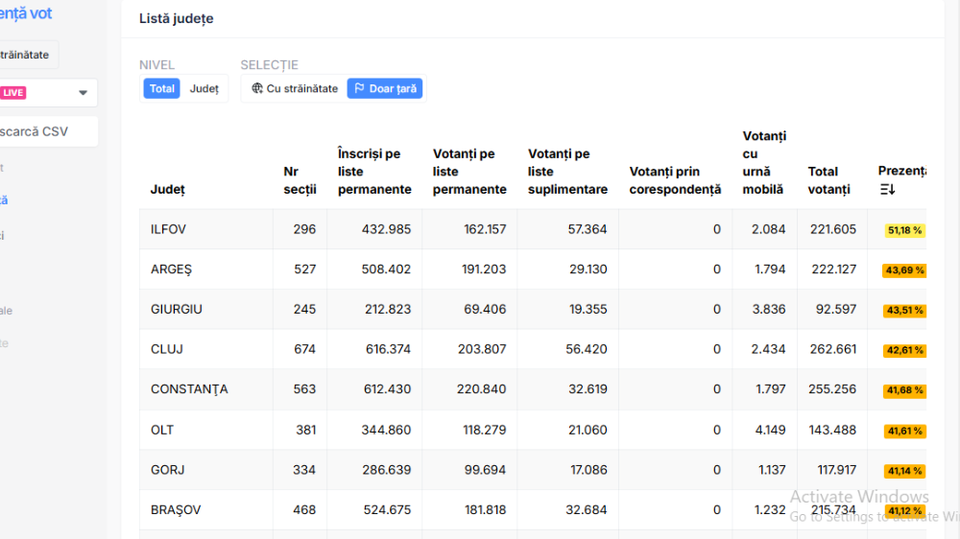This screenshot has width=960, height=539.
Task: Click GIURGIU total votanți 92.597
Action: 836,309
